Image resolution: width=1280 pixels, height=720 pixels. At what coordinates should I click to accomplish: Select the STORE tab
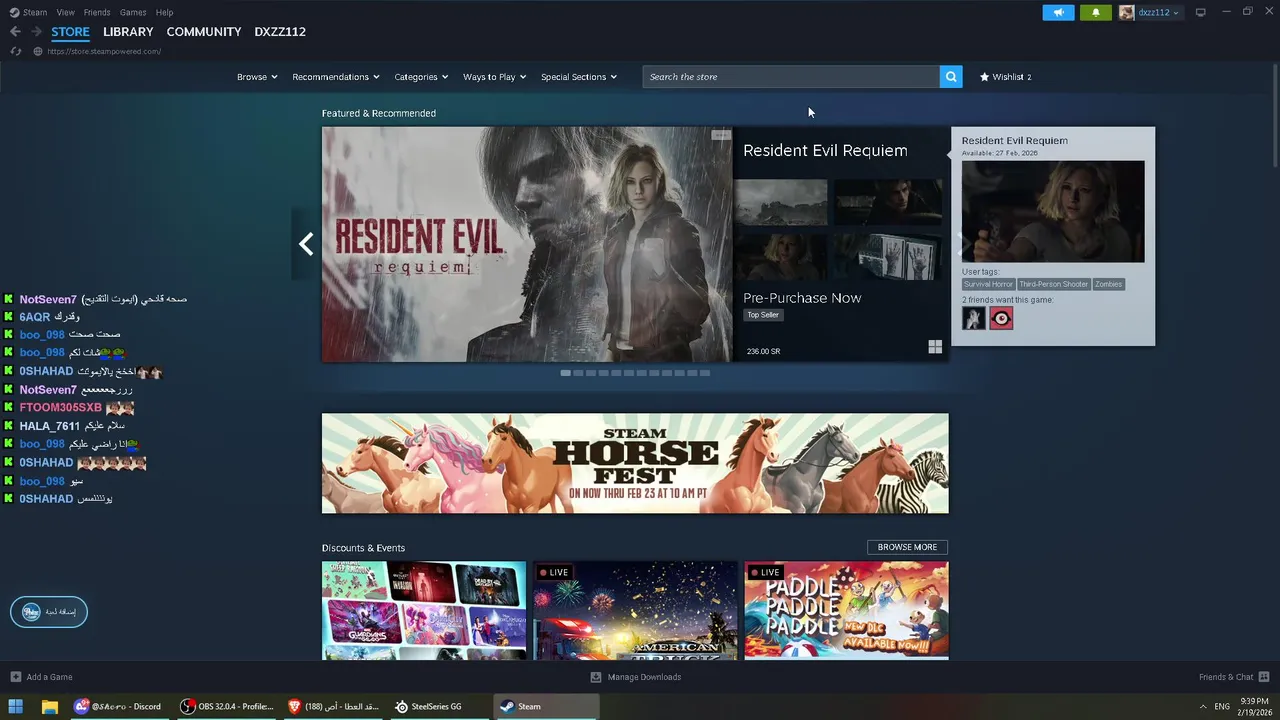pos(70,32)
